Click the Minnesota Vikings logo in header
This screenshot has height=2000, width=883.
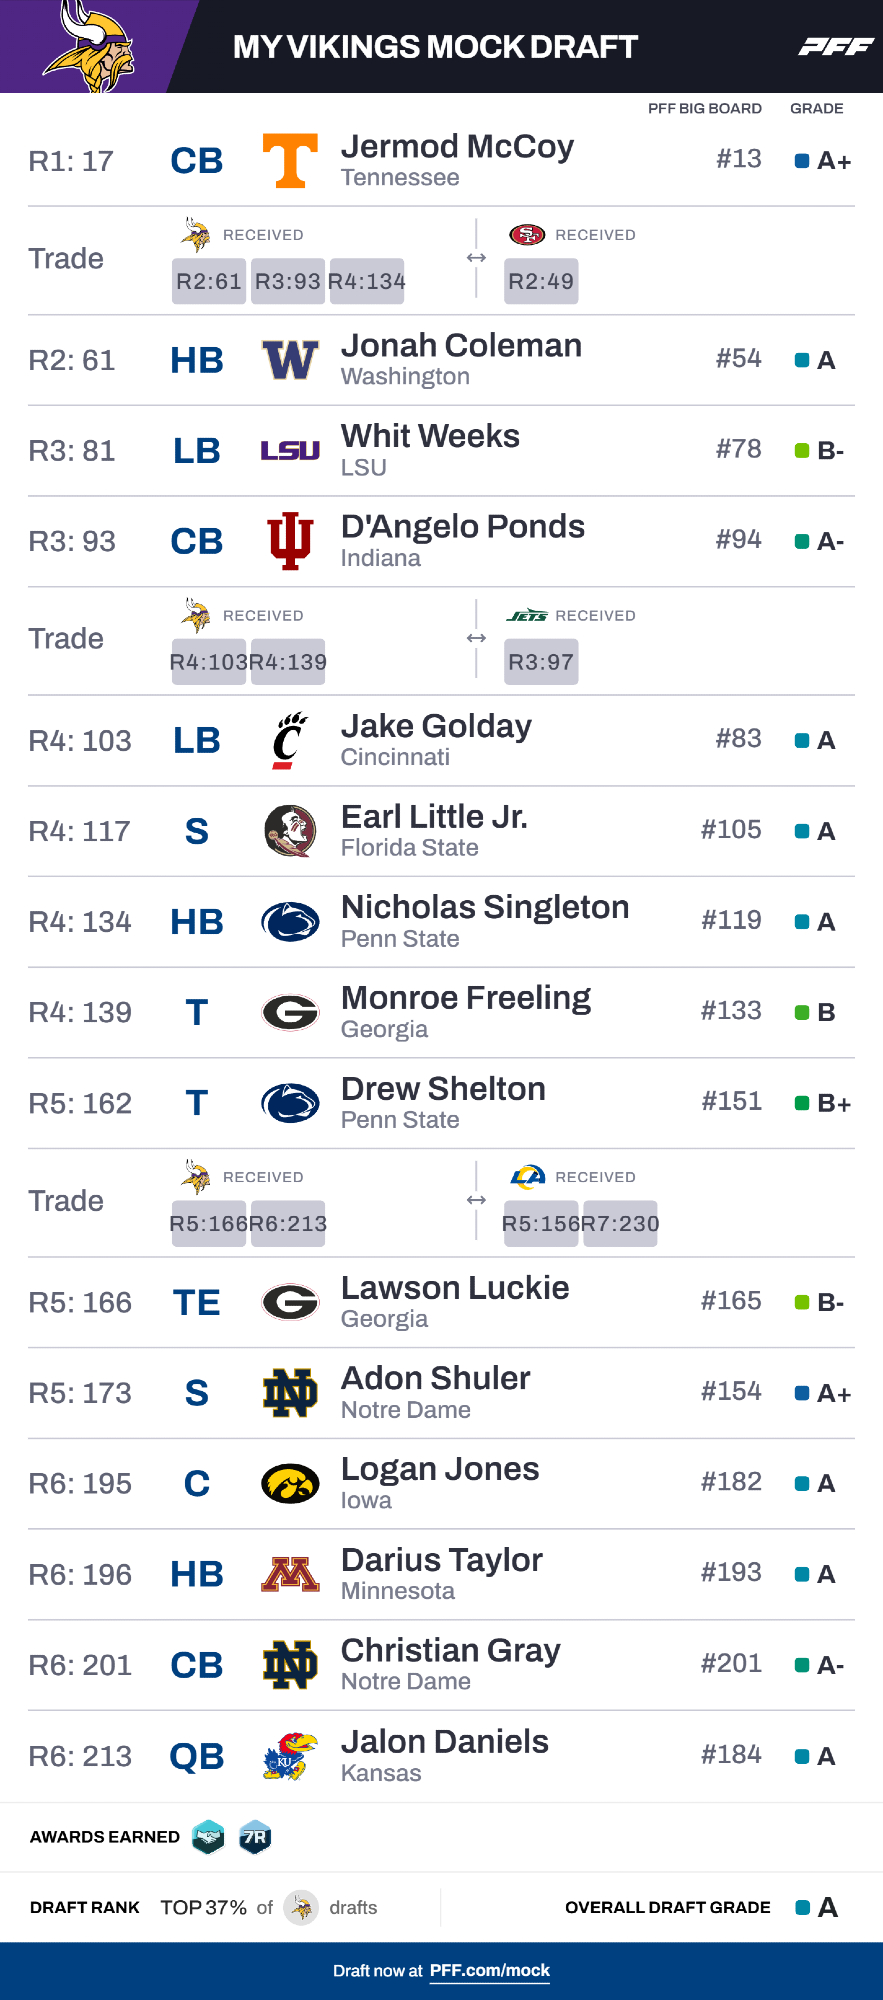pyautogui.click(x=89, y=47)
